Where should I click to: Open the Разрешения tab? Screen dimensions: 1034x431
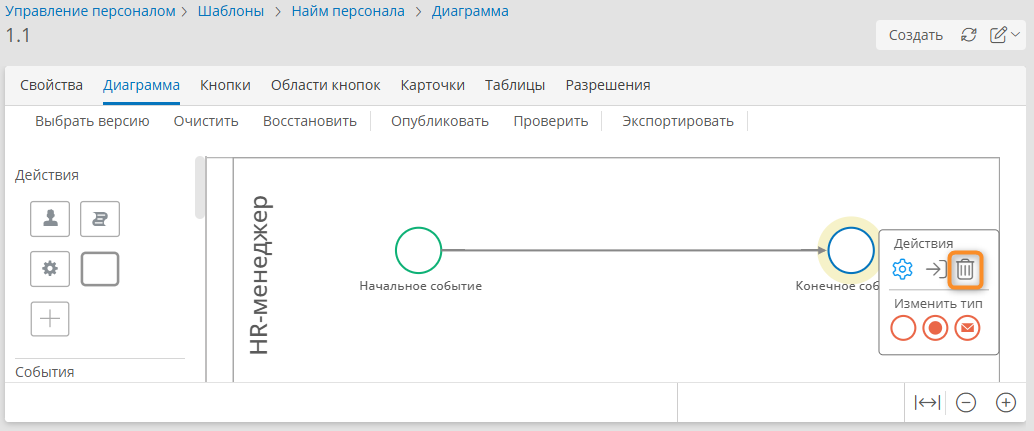pyautogui.click(x=608, y=85)
